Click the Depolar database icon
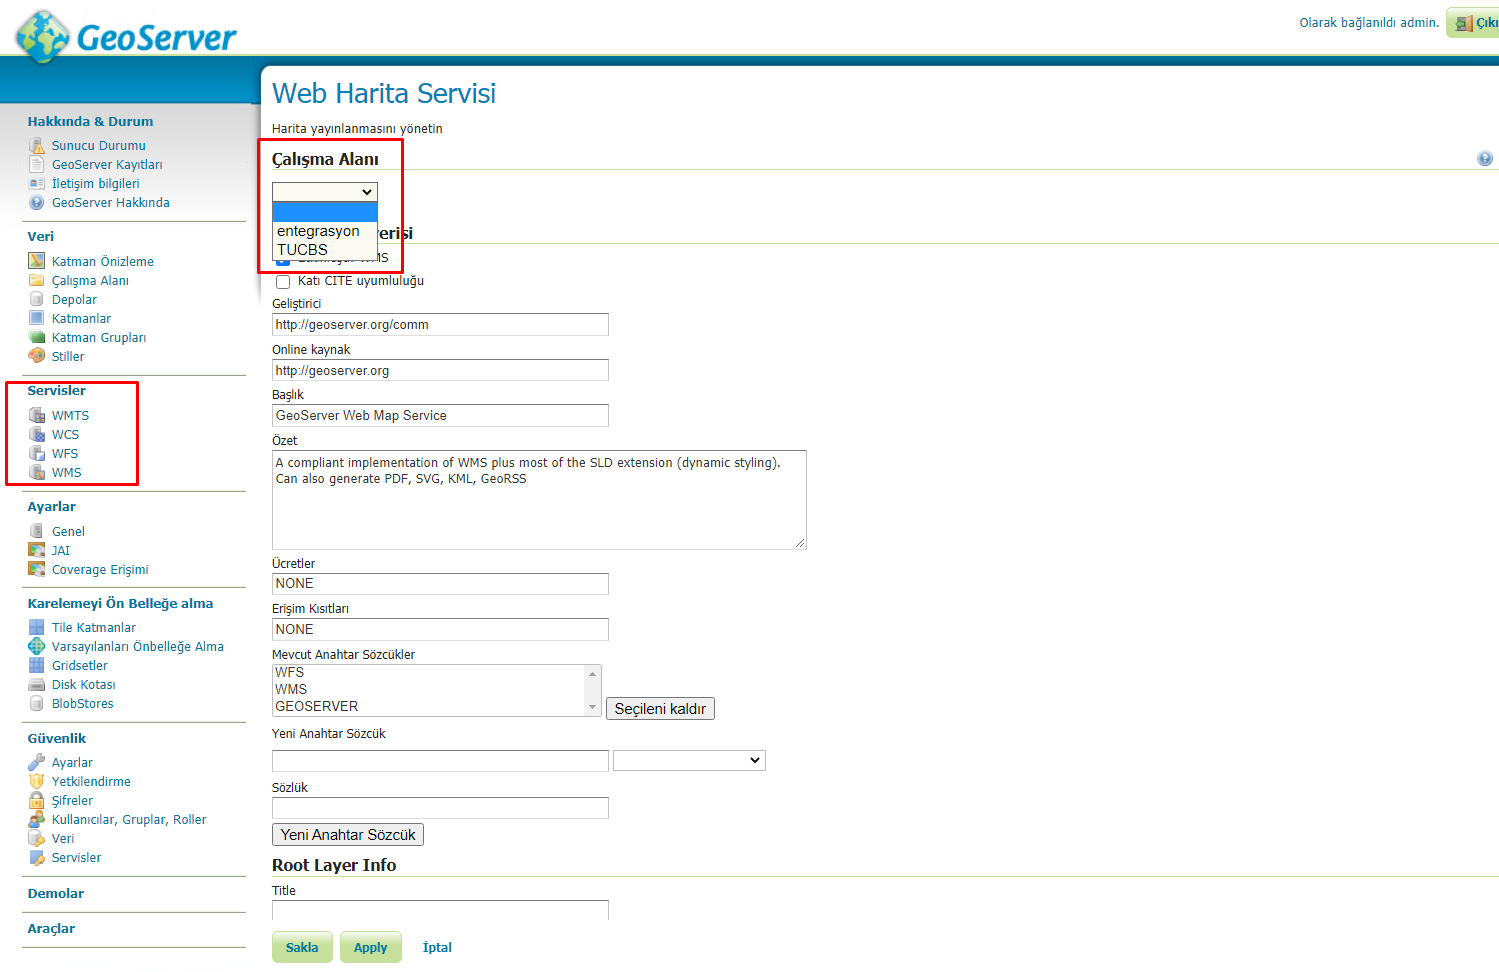This screenshot has width=1499, height=972. (x=37, y=300)
